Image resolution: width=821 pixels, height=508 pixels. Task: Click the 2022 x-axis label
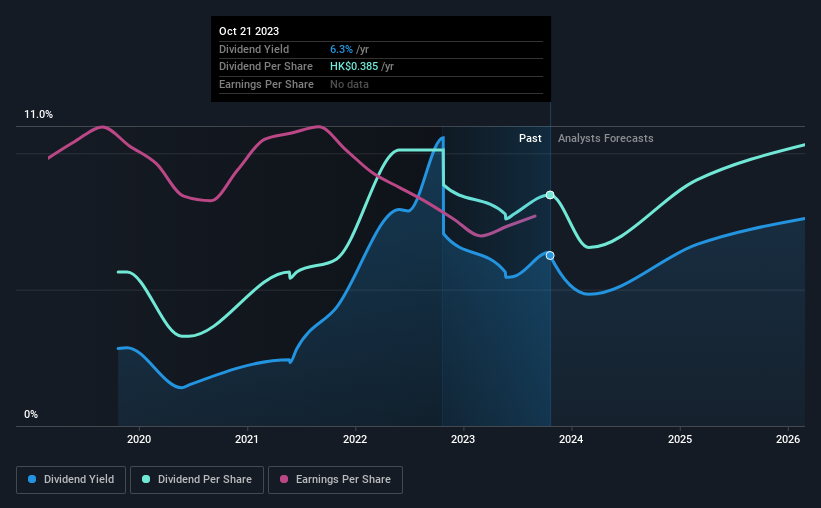[x=355, y=439]
